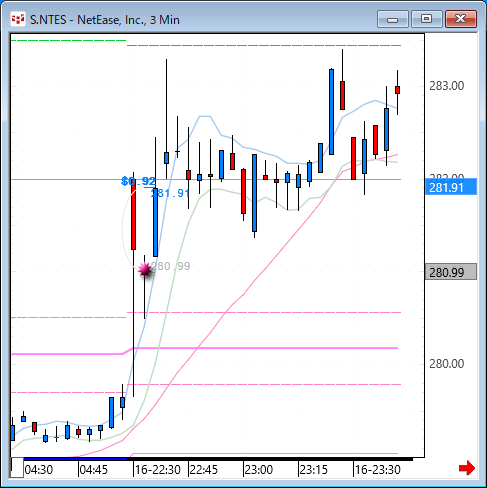Click the $0.92 profit label on chart
This screenshot has width=487, height=488.
[138, 181]
